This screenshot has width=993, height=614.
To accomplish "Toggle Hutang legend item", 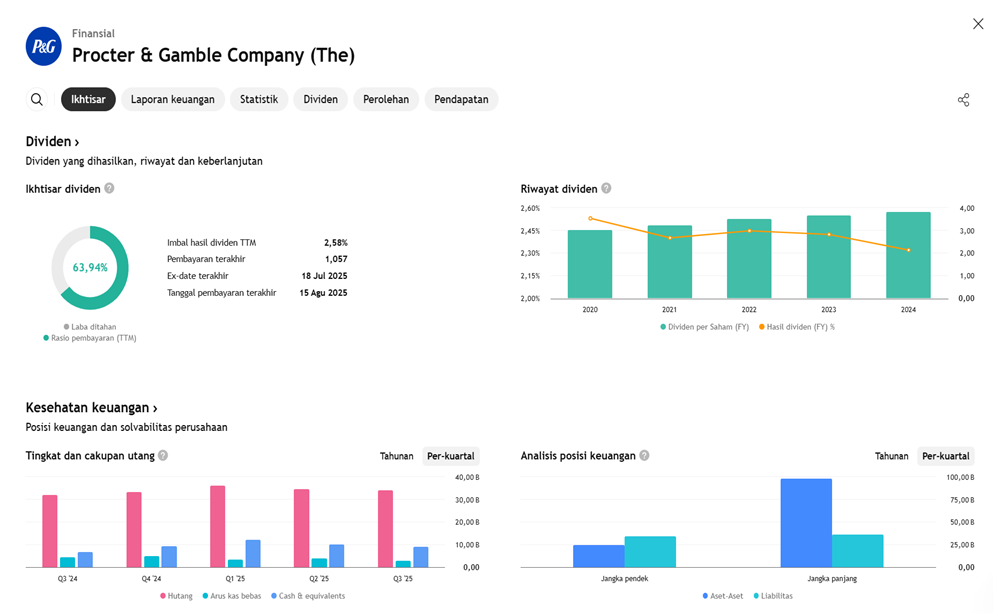I will tap(176, 596).
